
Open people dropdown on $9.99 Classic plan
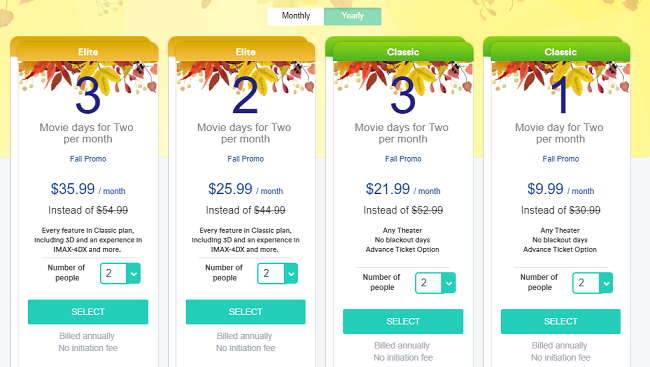592,283
